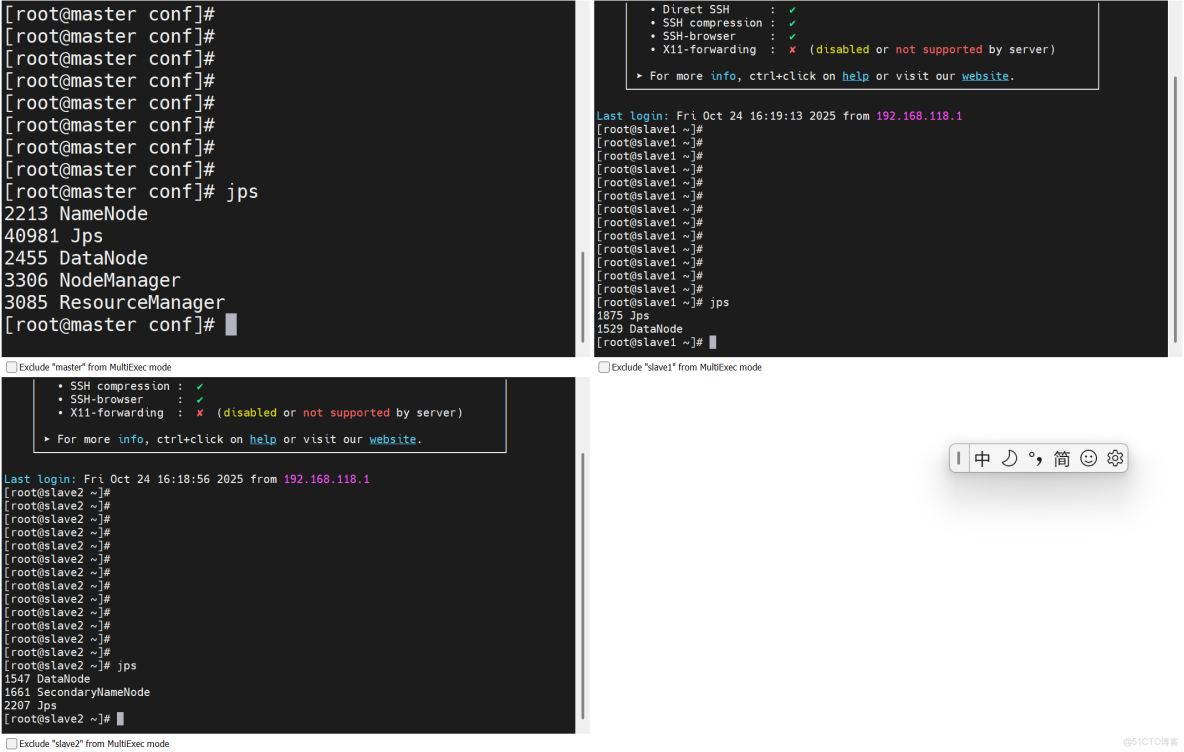The image size is (1184, 752).
Task: Click "Direct SSH" line in slave1 banner
Action: pyautogui.click(x=723, y=9)
